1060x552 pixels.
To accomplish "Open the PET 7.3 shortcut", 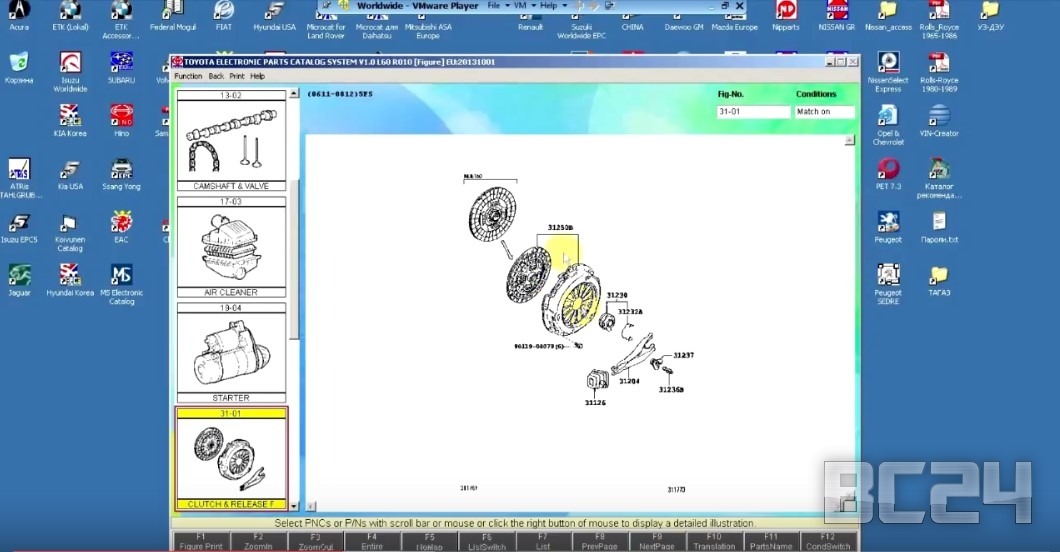I will pos(887,169).
